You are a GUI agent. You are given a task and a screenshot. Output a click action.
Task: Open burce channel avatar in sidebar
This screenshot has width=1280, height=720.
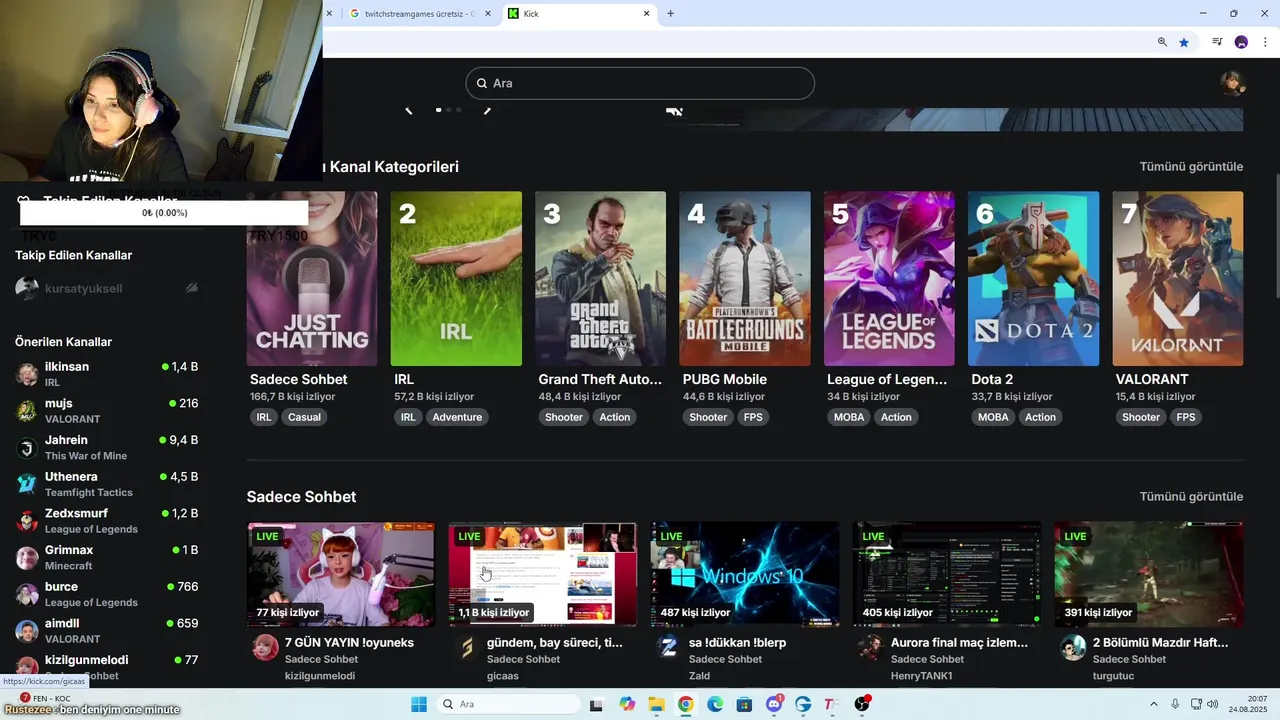pos(27,594)
